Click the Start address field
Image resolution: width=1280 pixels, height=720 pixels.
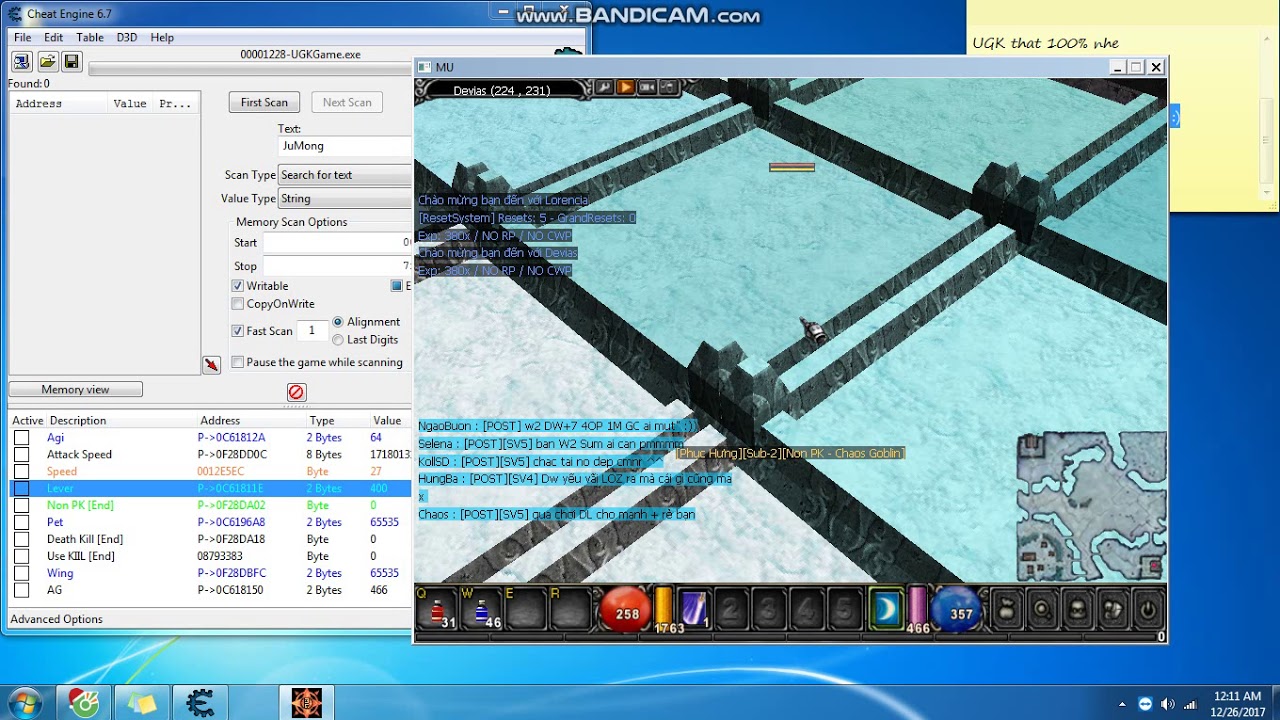337,243
